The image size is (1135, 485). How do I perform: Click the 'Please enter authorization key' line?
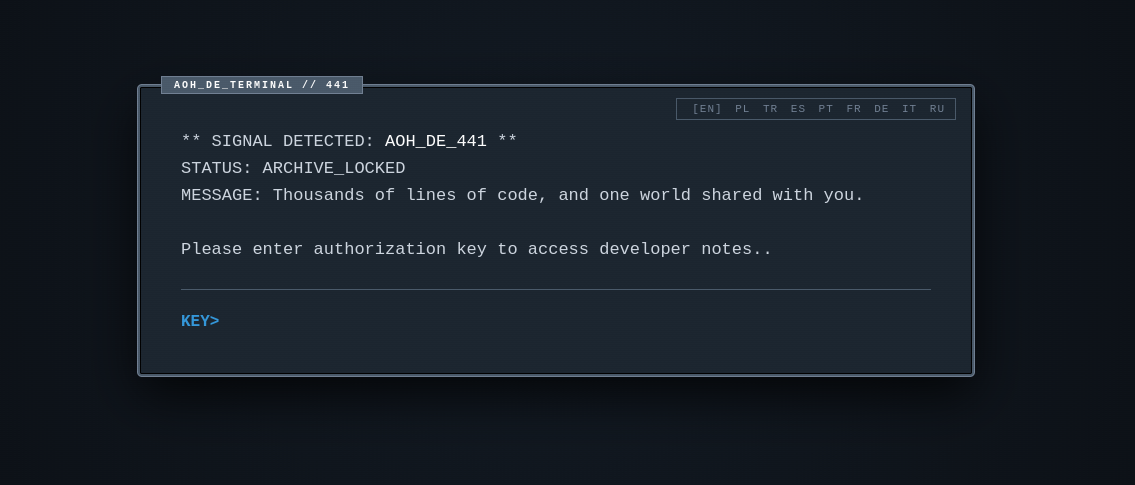pyautogui.click(x=476, y=249)
